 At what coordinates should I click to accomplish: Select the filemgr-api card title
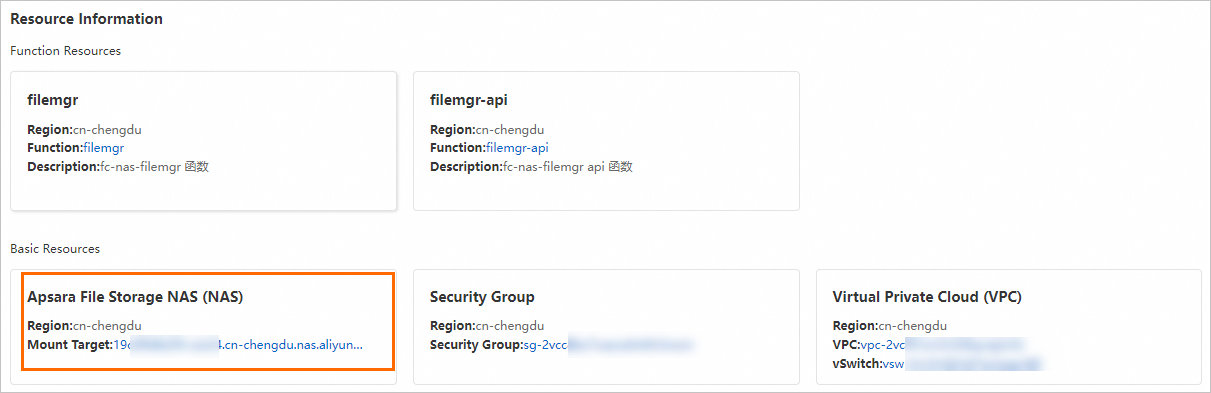click(x=469, y=100)
